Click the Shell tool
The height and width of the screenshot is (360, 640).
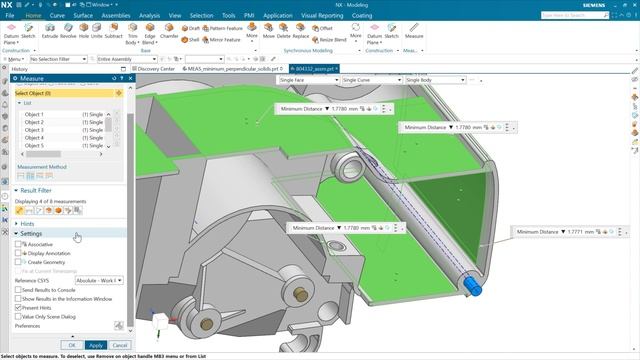[x=190, y=40]
